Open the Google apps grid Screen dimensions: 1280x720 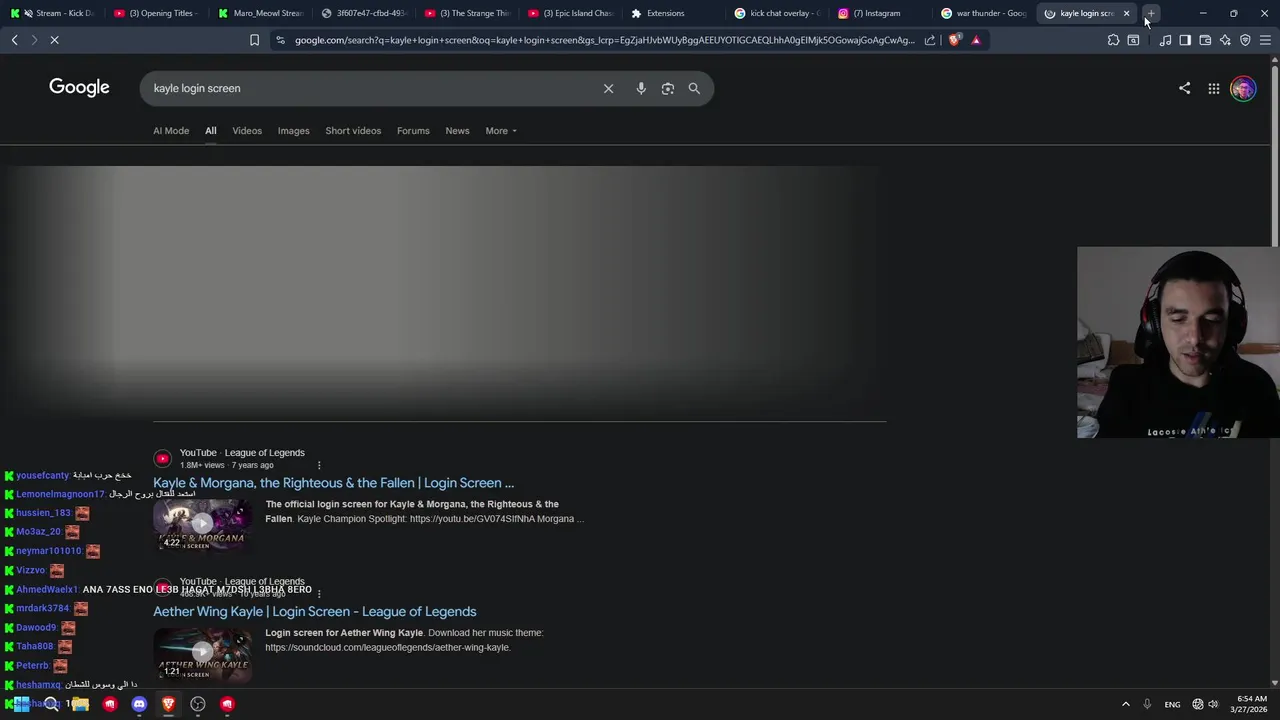click(x=1213, y=88)
